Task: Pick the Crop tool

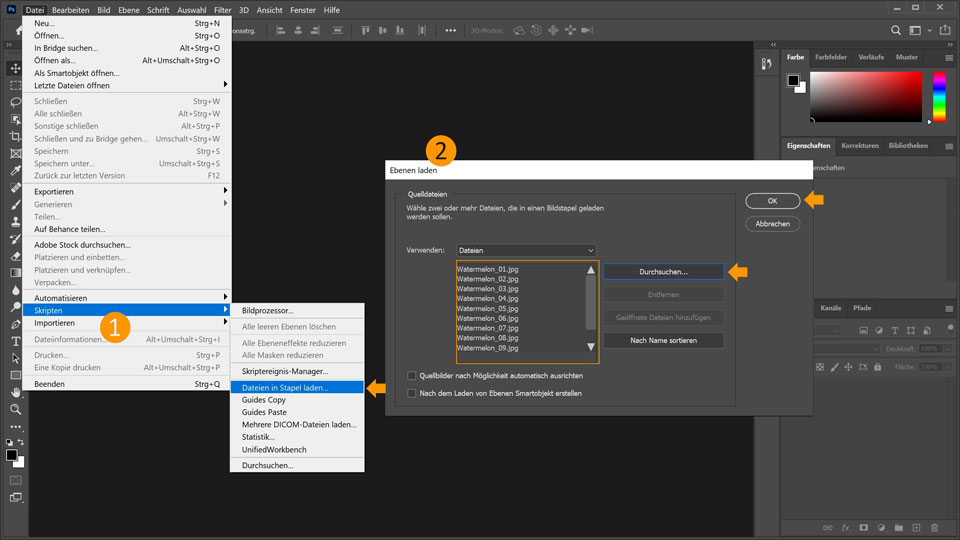Action: 15,136
